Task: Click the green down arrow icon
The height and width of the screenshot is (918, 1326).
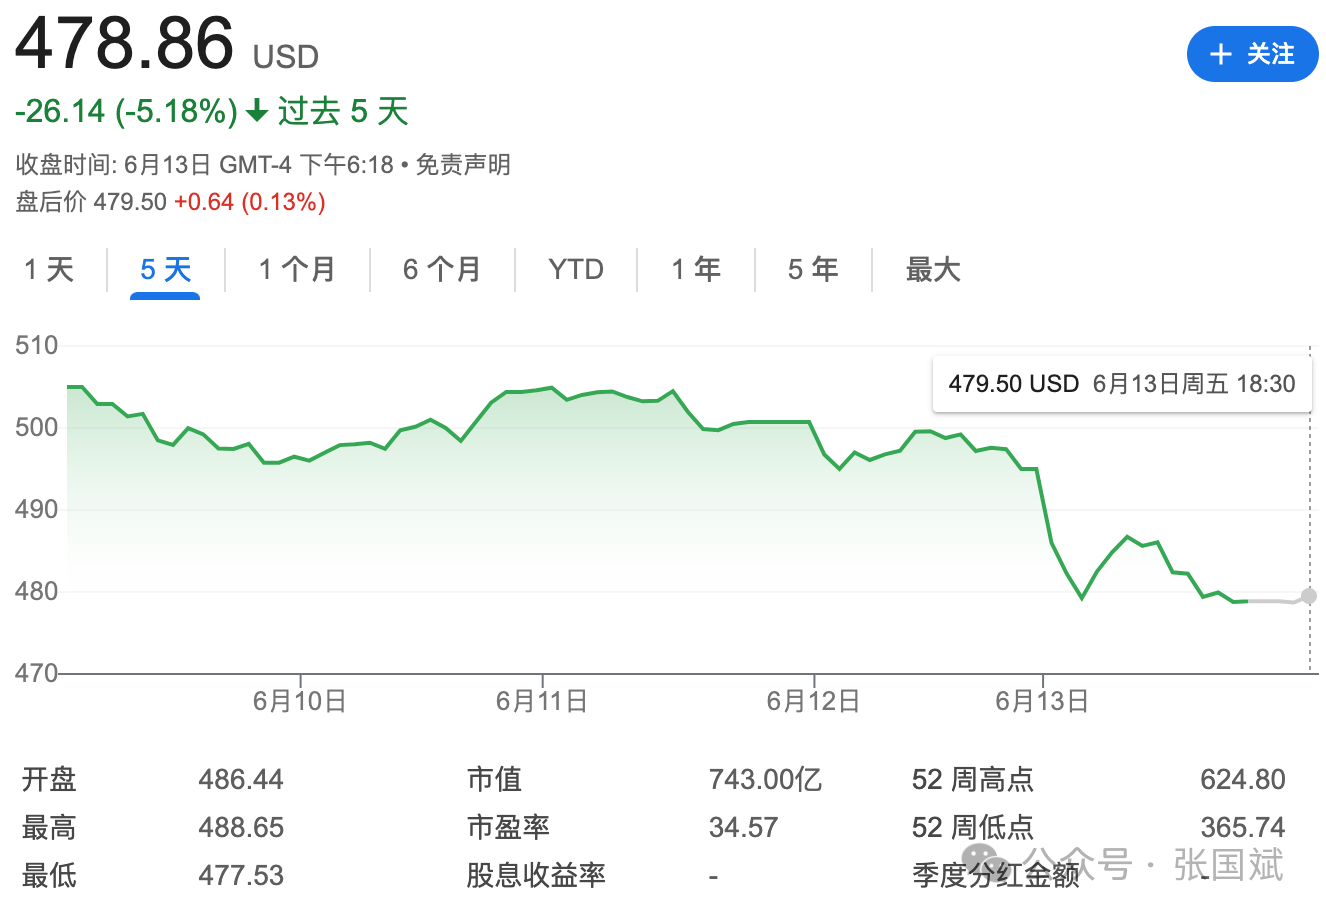Action: click(257, 111)
